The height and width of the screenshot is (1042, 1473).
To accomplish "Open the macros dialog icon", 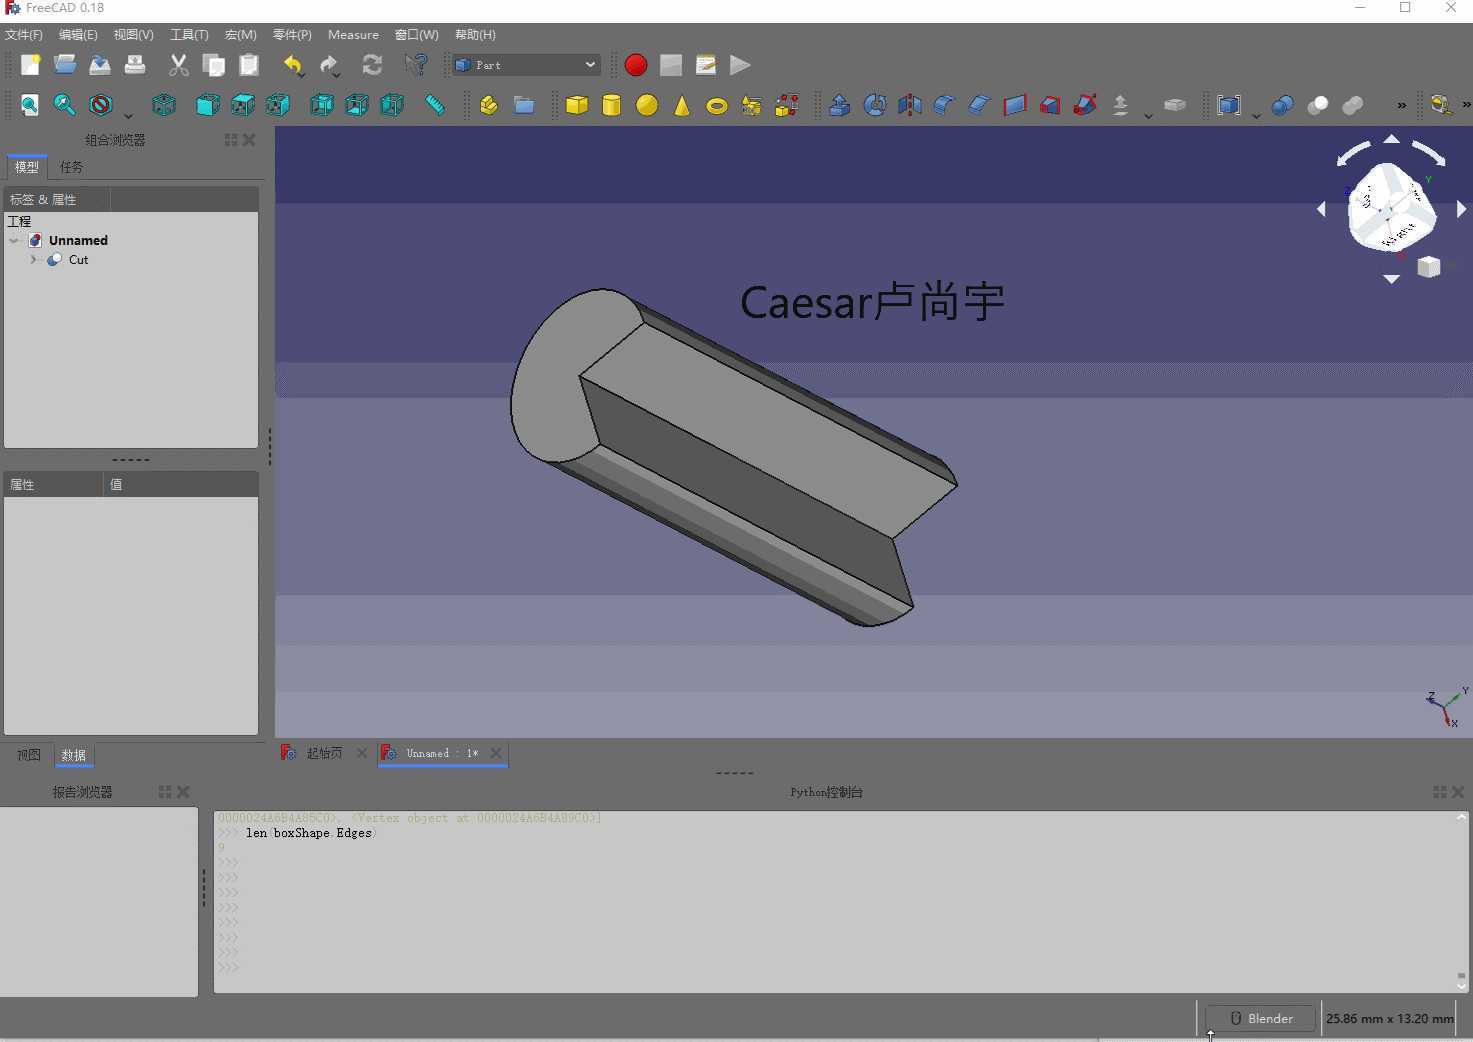I will 706,65.
